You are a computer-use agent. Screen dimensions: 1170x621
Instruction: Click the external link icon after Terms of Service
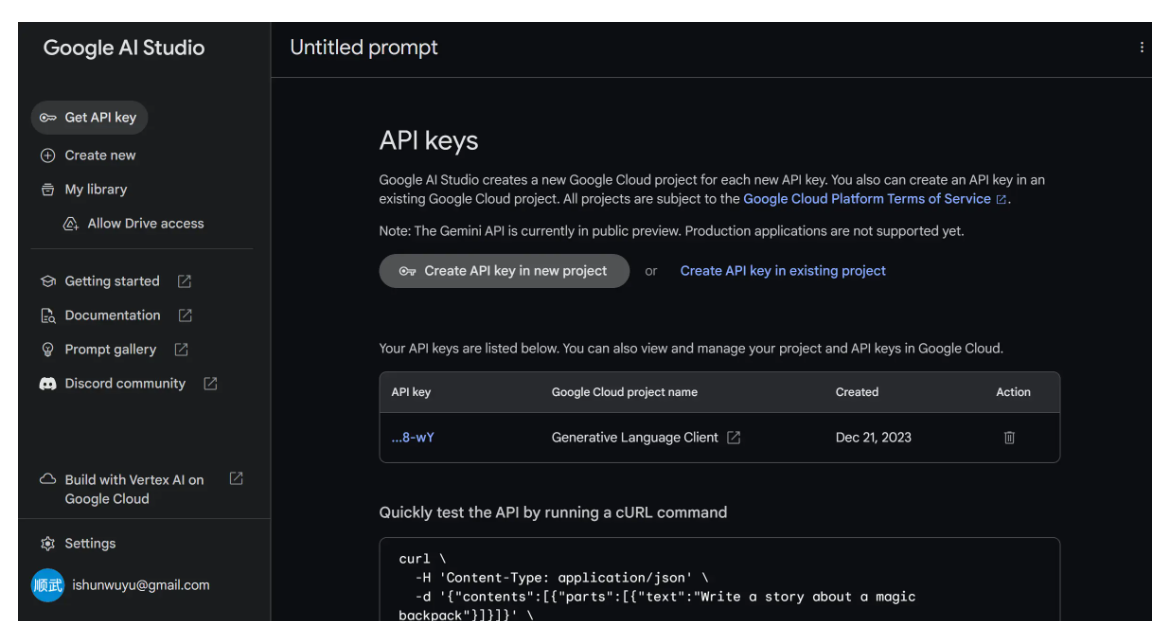1001,199
